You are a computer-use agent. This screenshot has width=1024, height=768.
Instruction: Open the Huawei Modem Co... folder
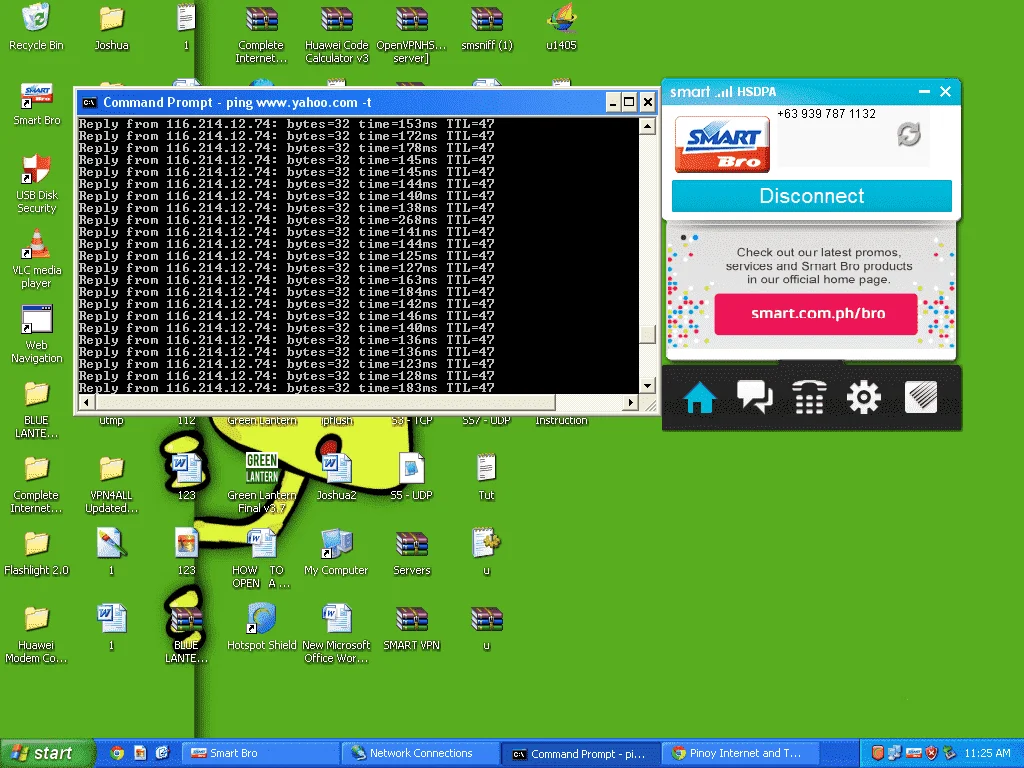click(37, 635)
